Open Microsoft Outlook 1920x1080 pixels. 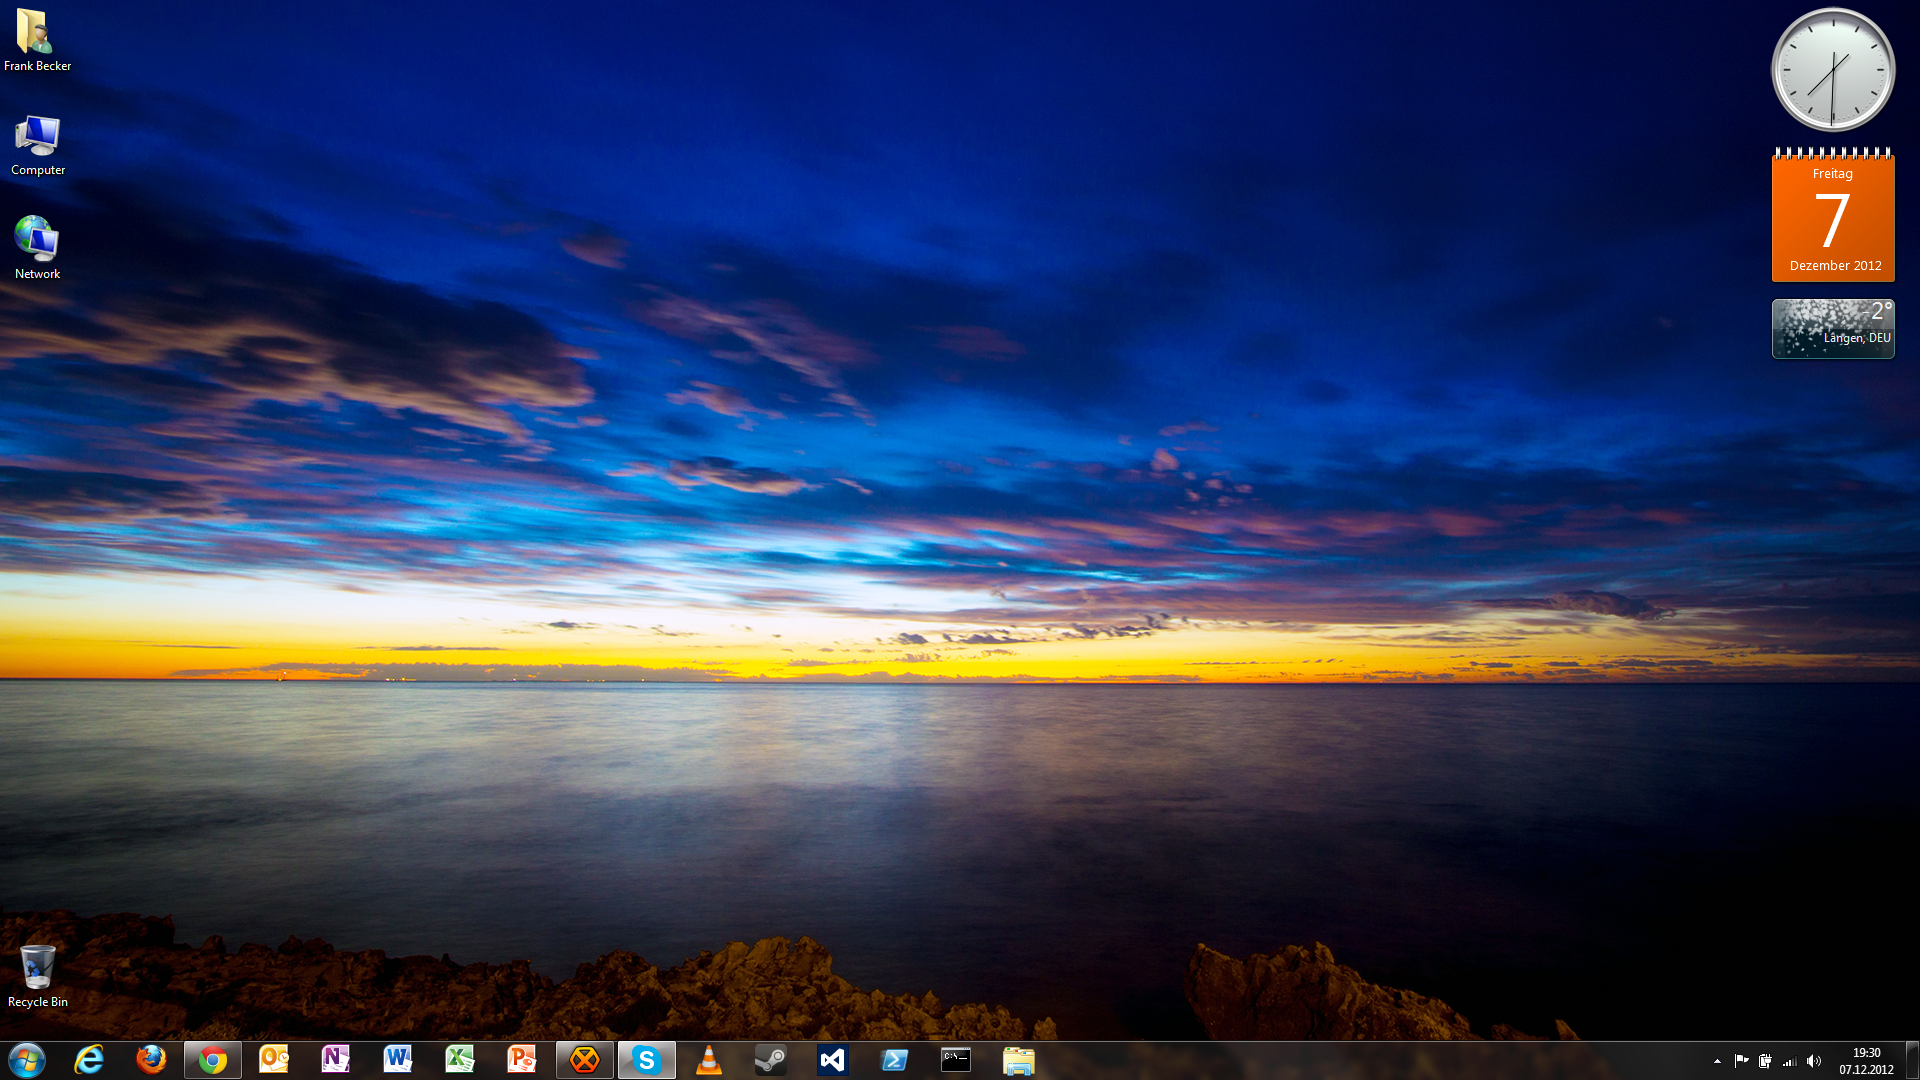pos(273,1059)
